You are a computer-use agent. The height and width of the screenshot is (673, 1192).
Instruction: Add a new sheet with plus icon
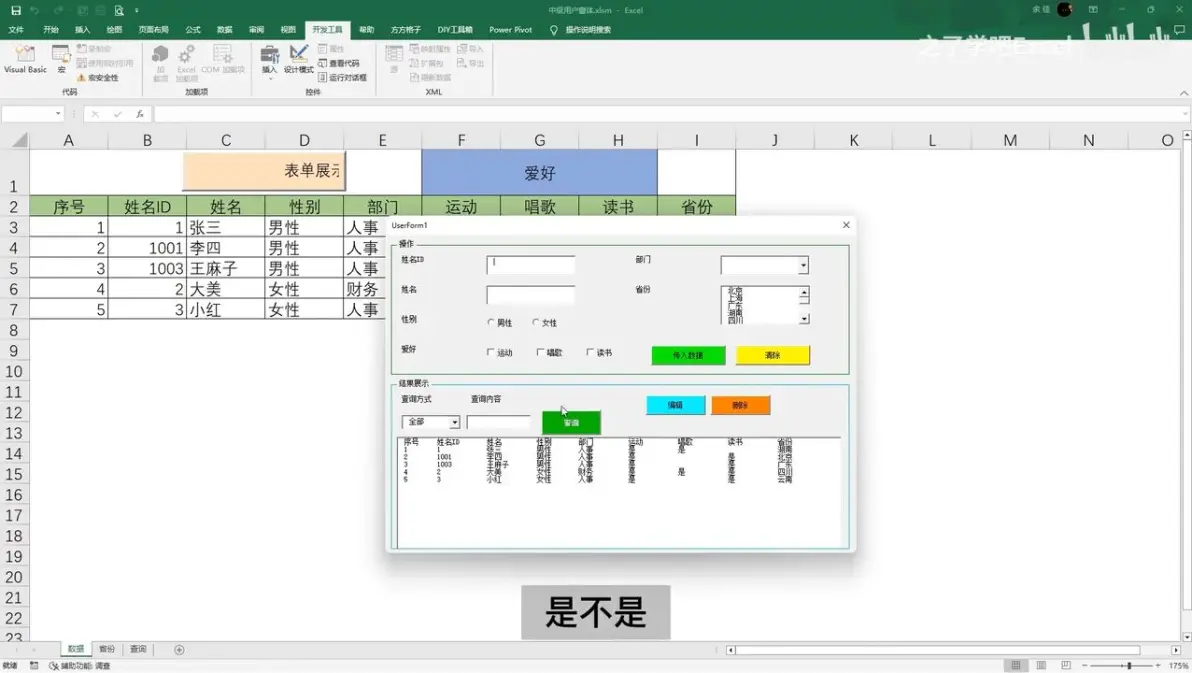pos(179,650)
